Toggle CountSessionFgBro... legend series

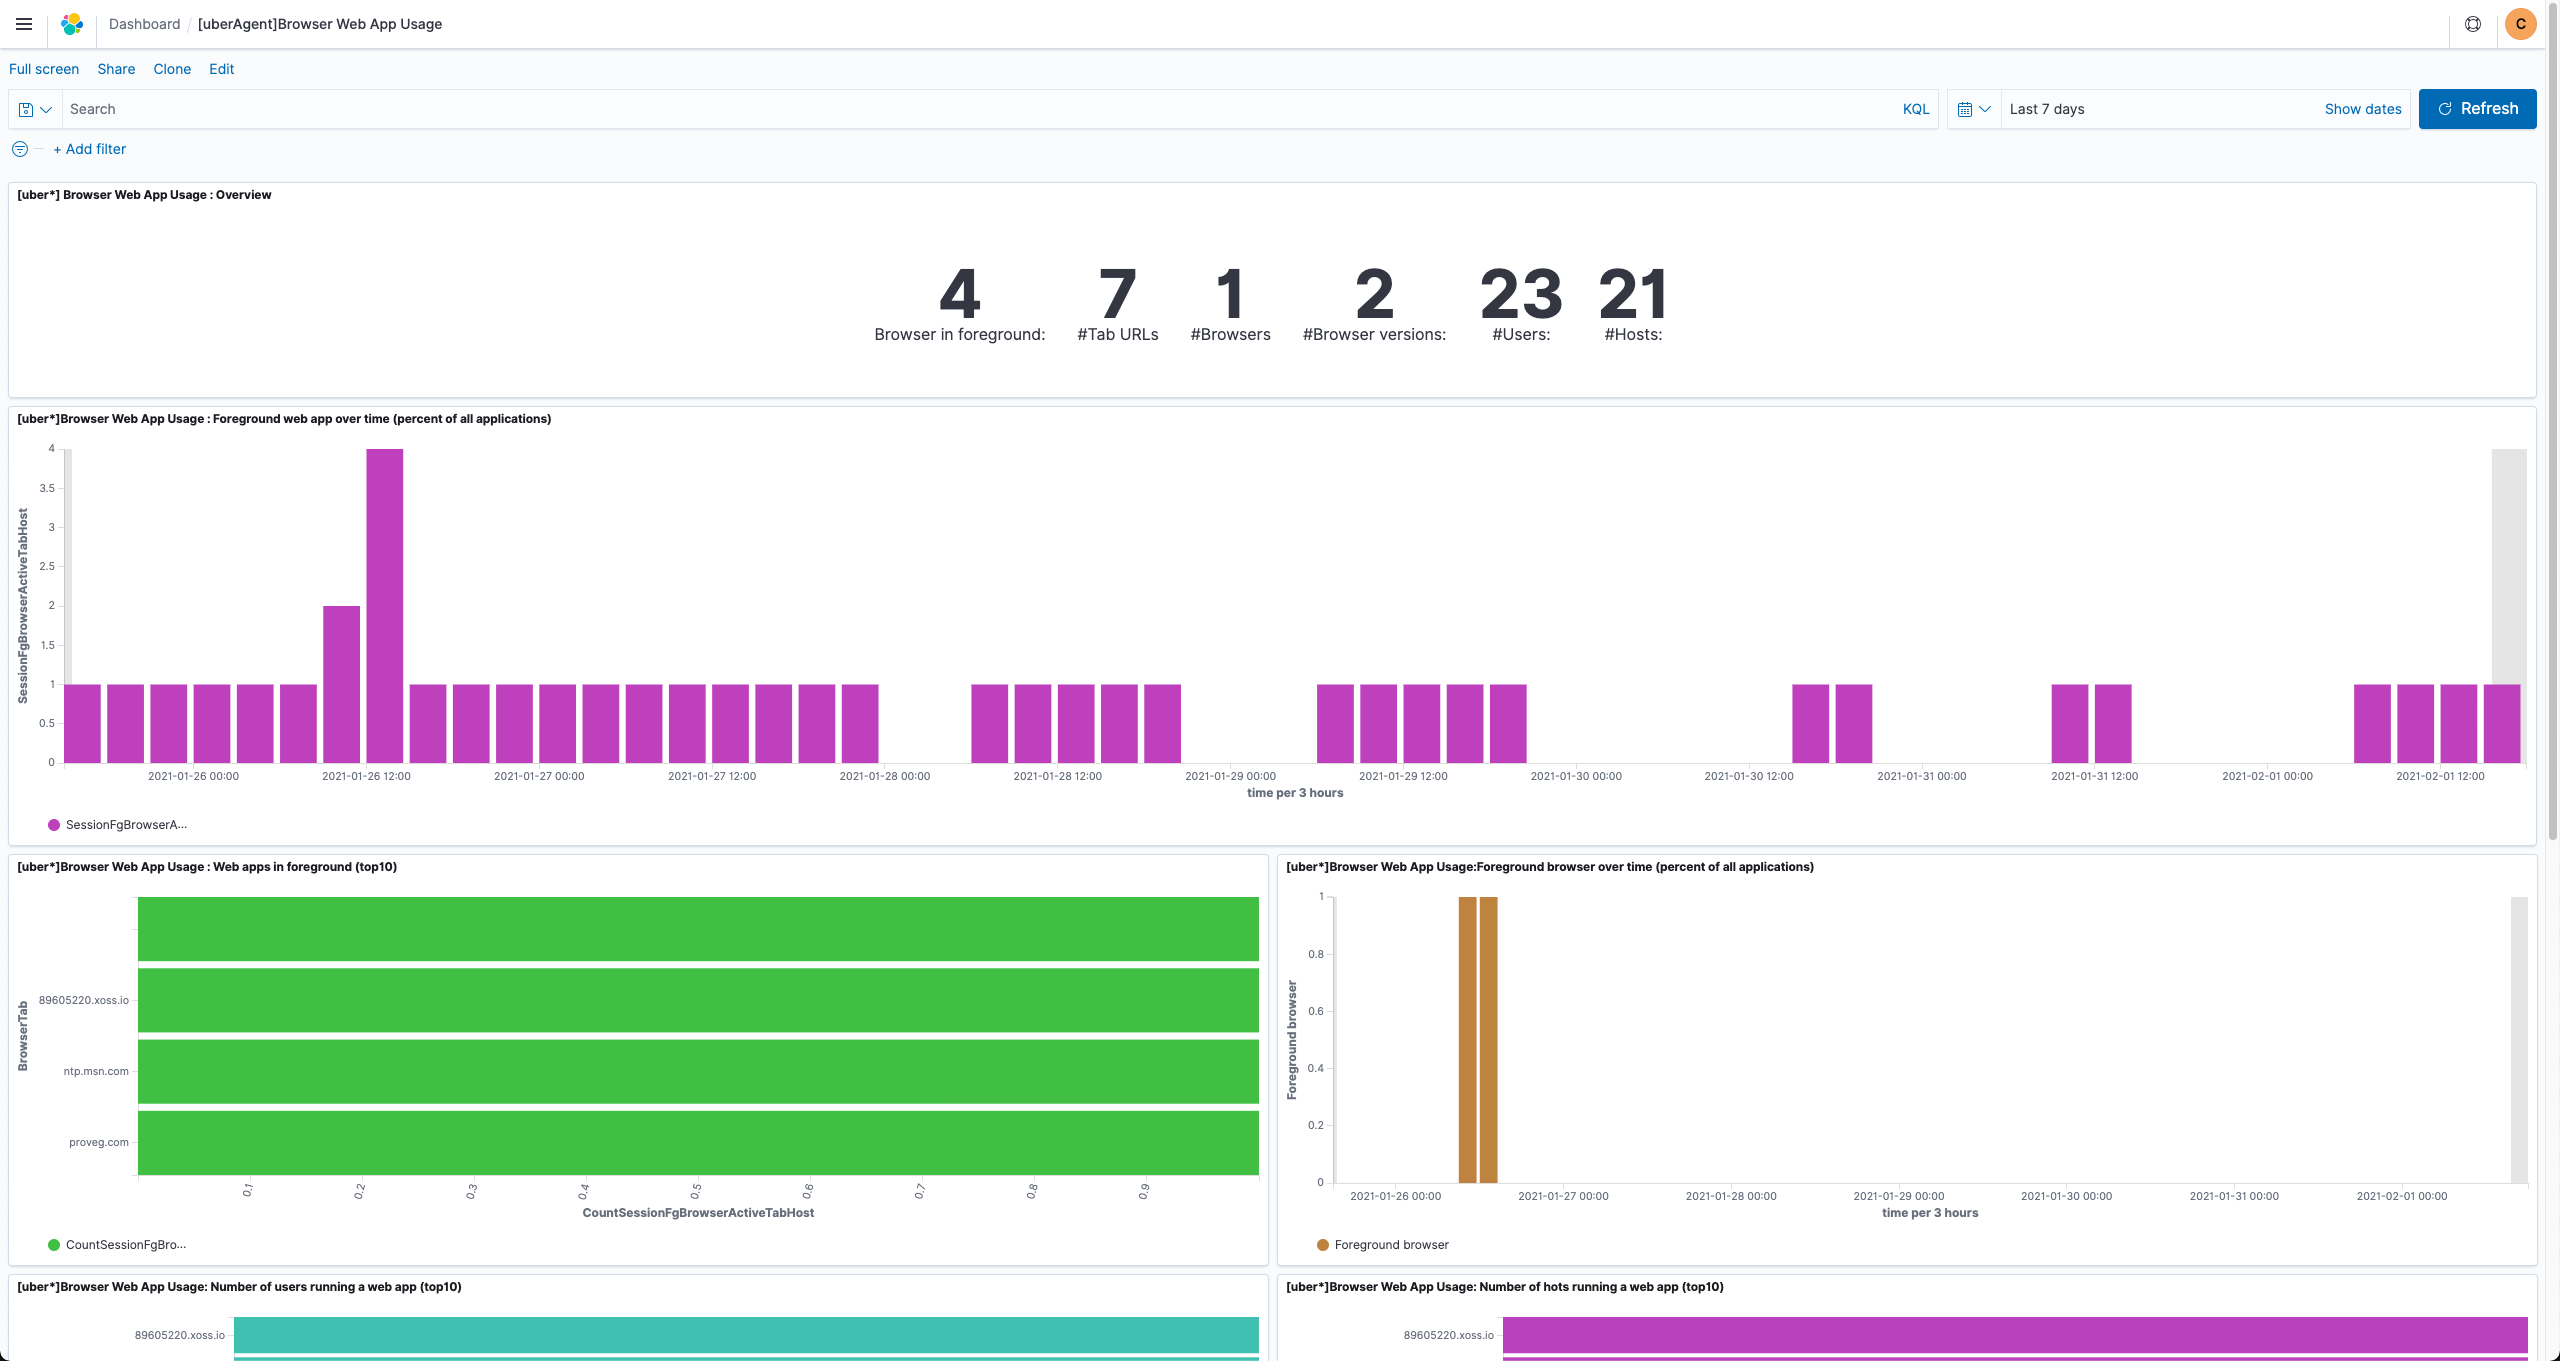[x=126, y=1245]
